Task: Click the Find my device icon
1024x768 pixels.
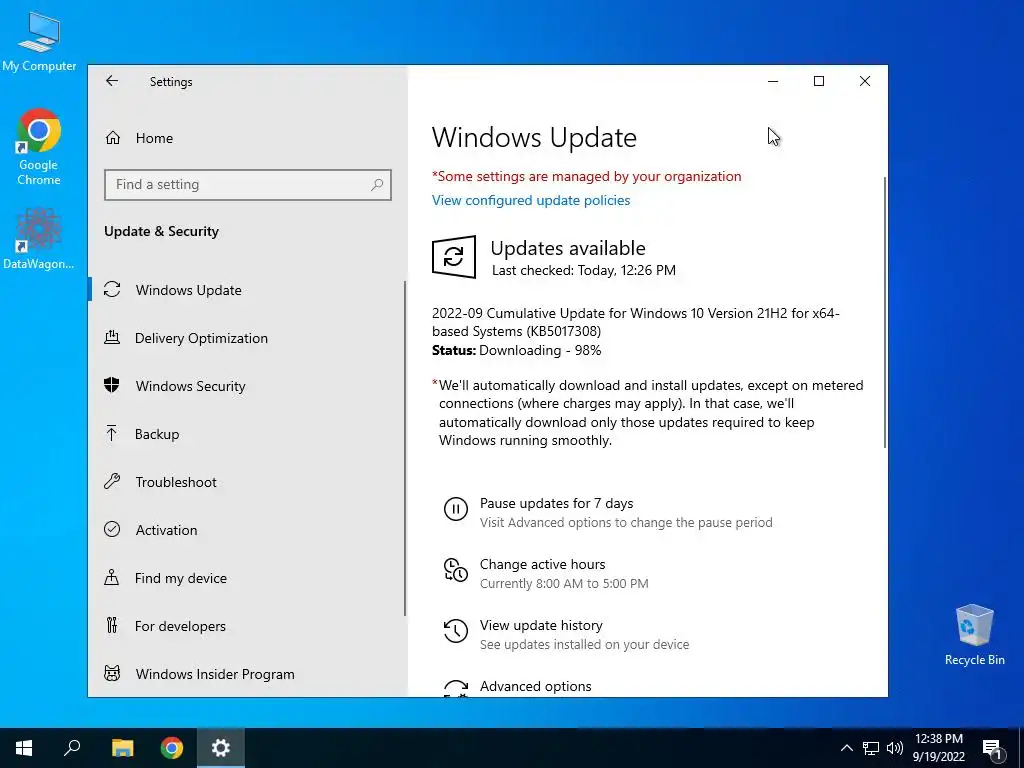Action: (x=112, y=577)
